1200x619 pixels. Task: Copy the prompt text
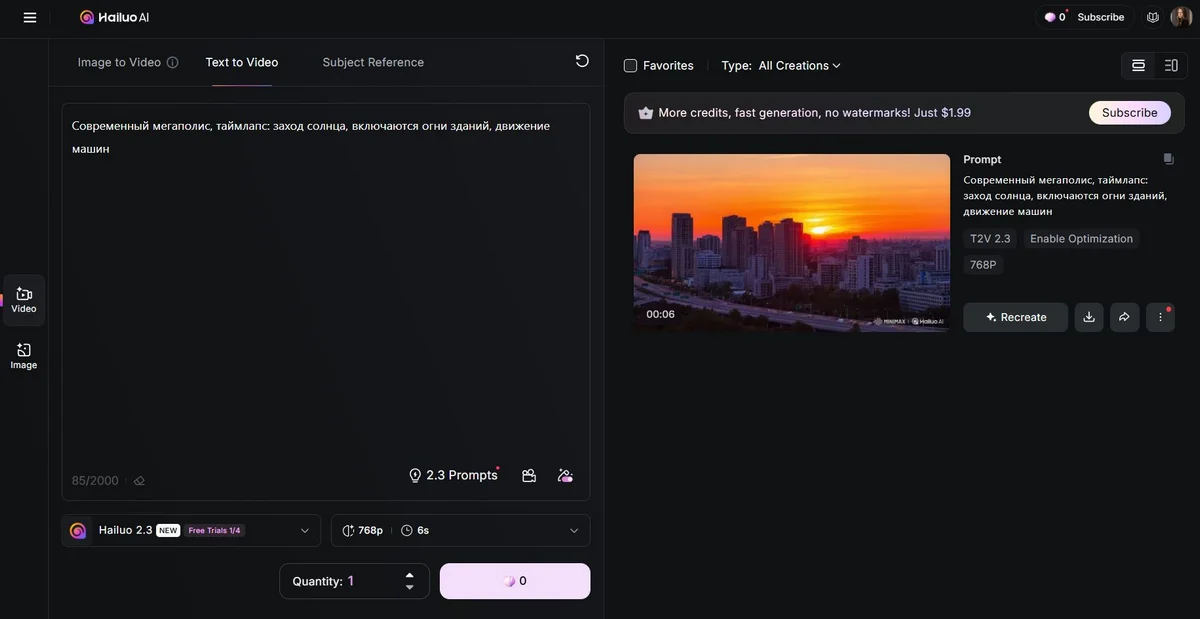click(1168, 159)
